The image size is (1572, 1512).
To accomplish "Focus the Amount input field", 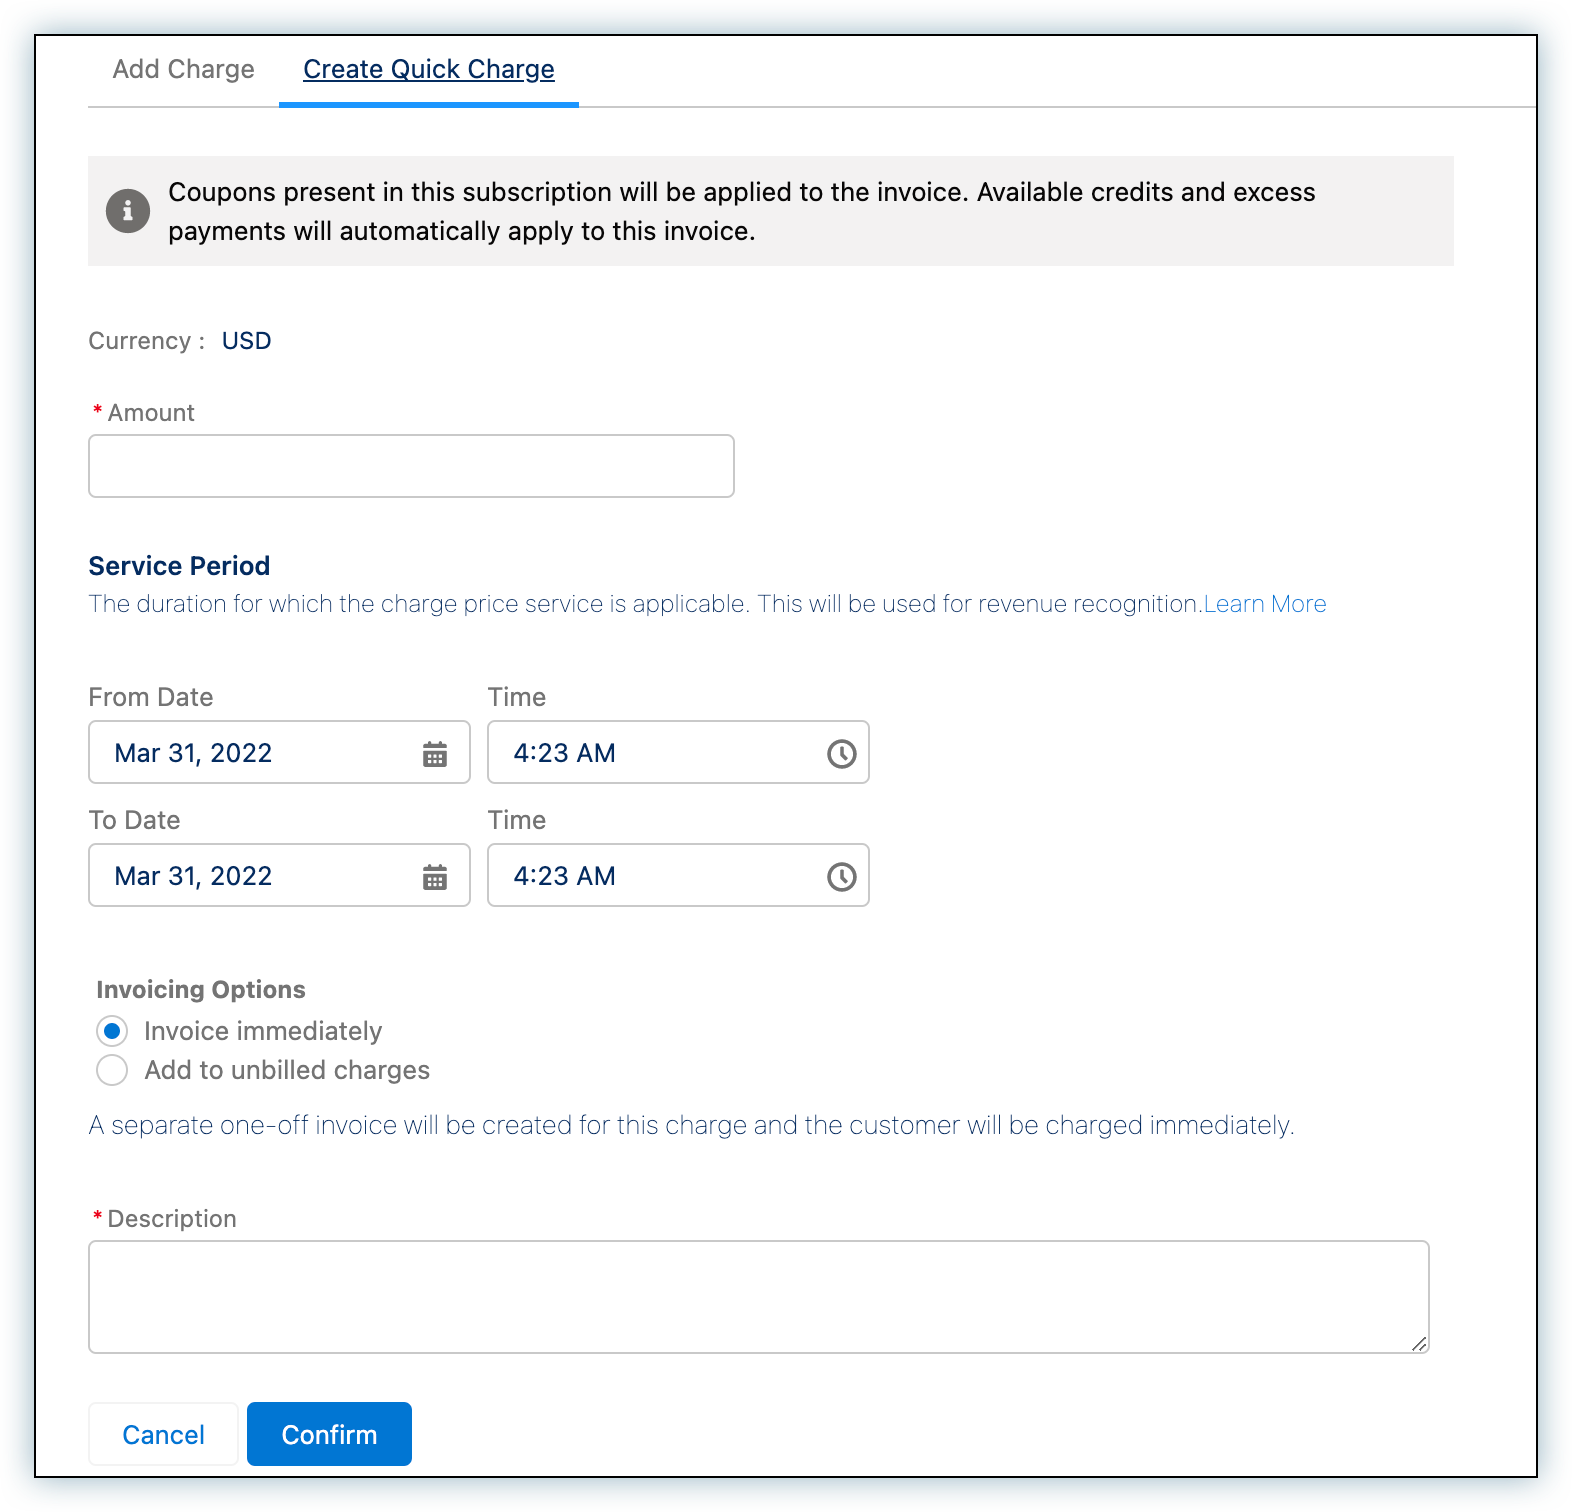I will (411, 466).
